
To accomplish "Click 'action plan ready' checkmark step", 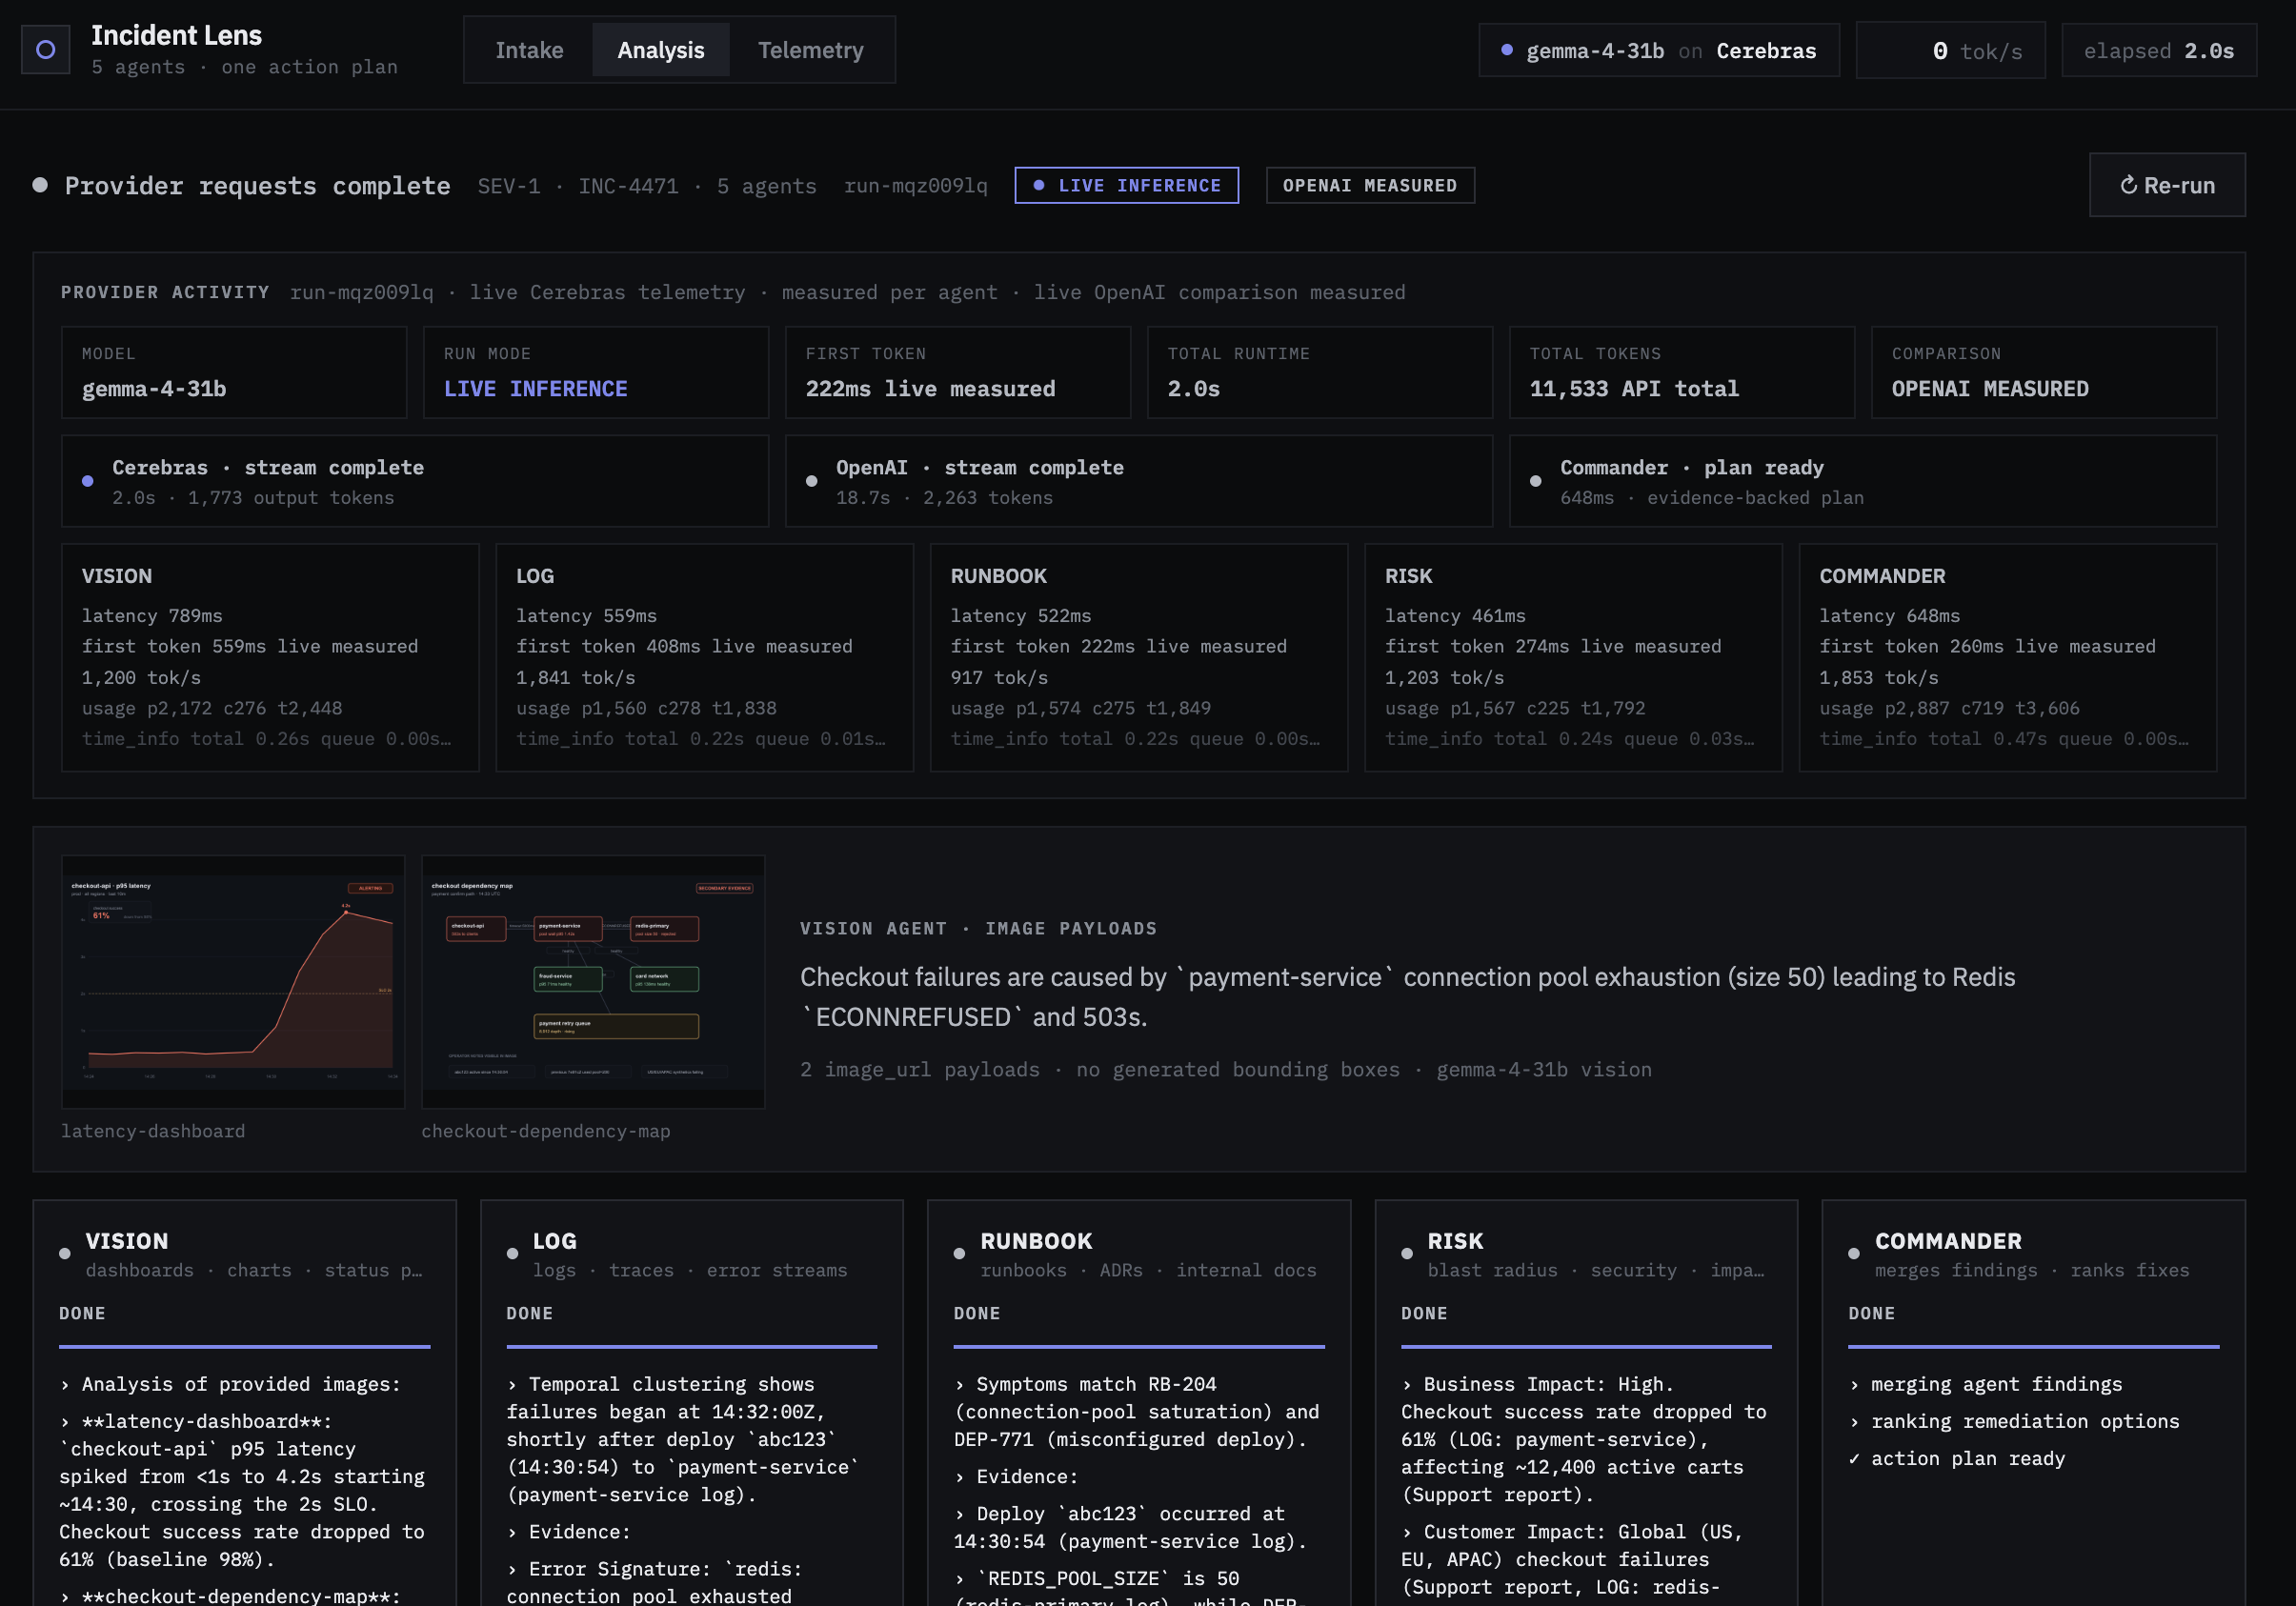I will 1957,1458.
